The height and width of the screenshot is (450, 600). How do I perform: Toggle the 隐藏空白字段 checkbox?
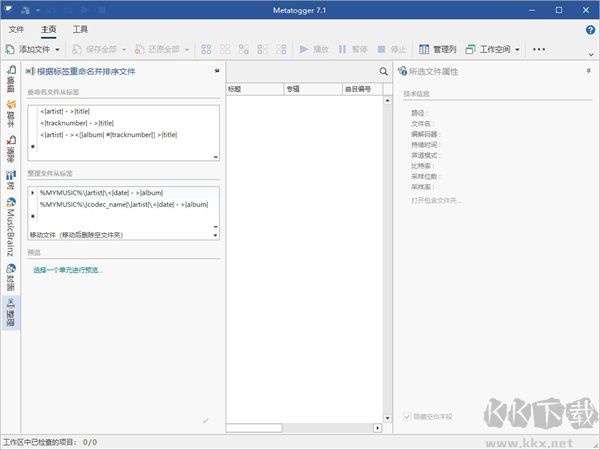coord(407,416)
